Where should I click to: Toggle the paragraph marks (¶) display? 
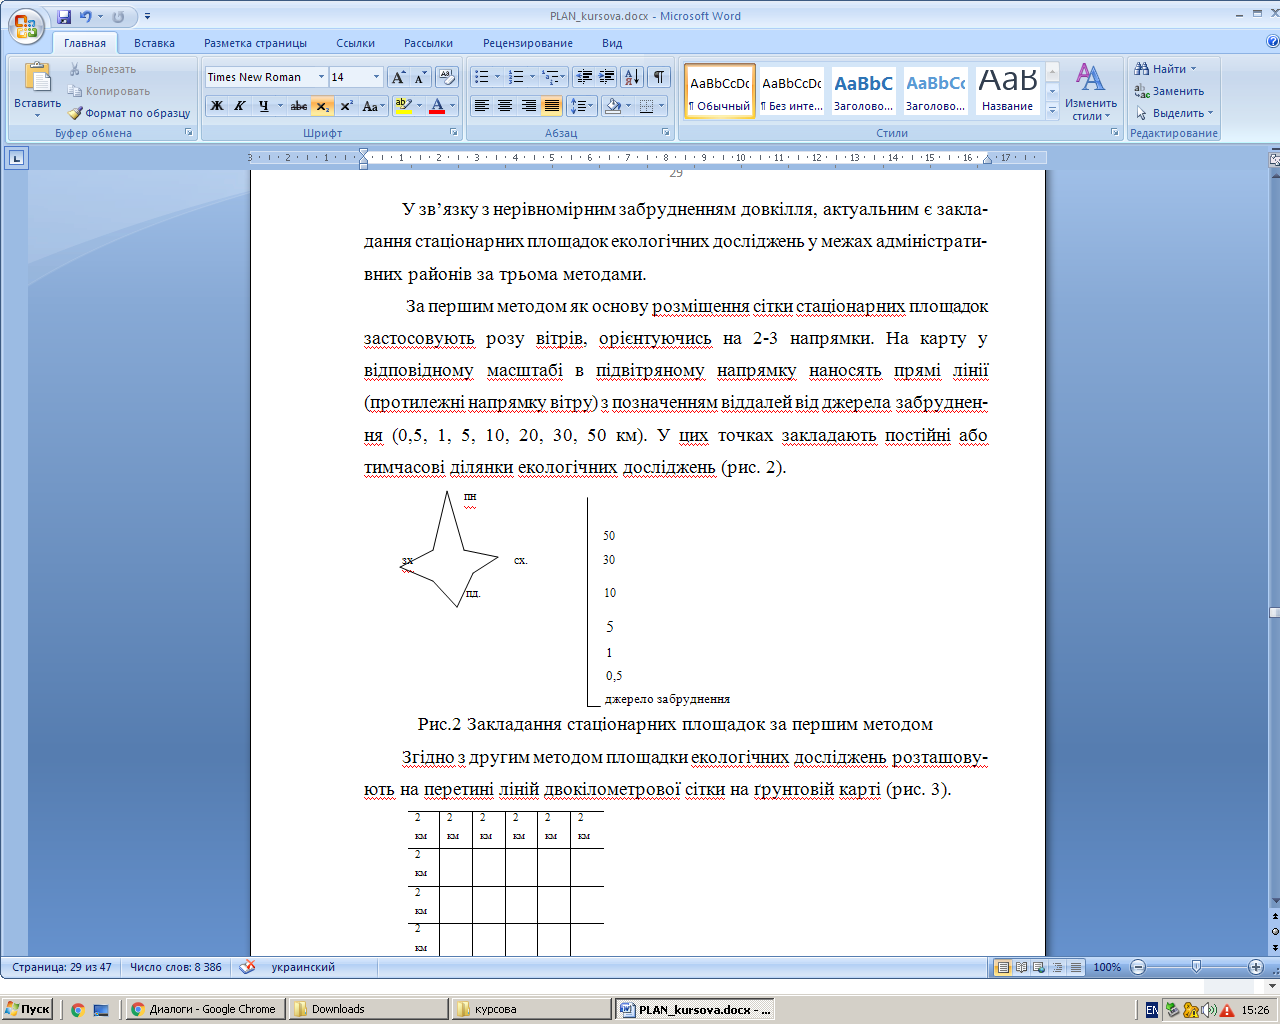[659, 77]
